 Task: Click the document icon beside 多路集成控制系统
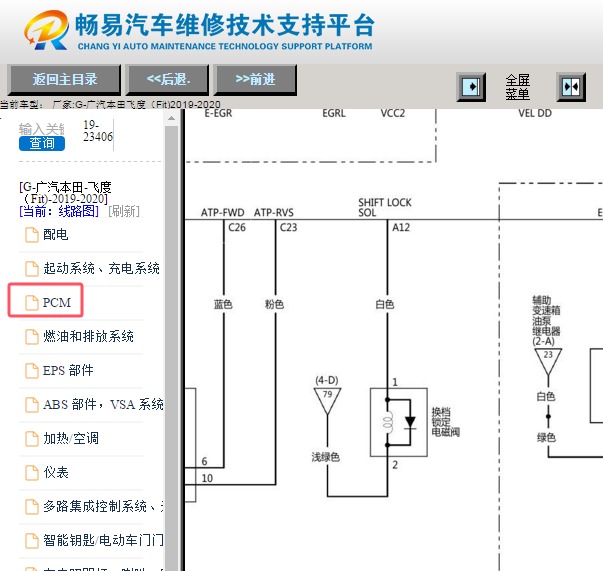tap(32, 507)
